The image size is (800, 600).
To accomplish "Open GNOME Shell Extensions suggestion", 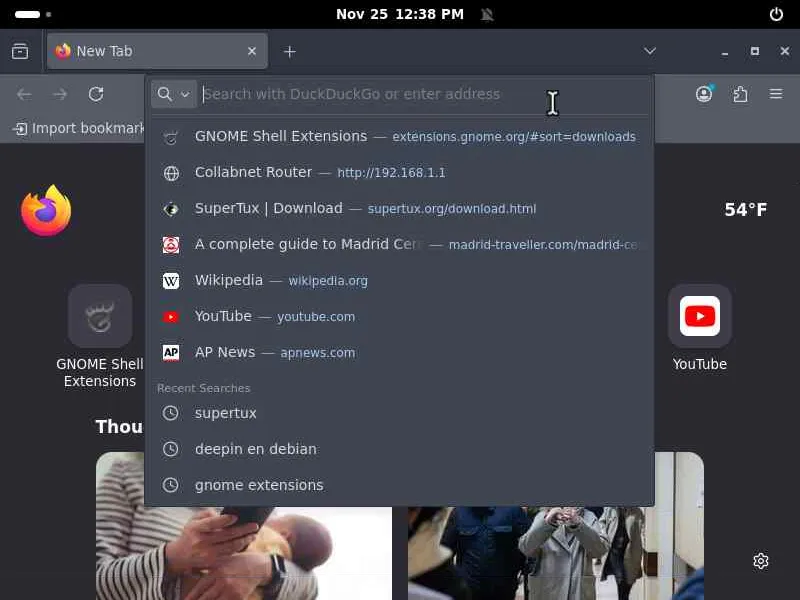I will point(399,137).
